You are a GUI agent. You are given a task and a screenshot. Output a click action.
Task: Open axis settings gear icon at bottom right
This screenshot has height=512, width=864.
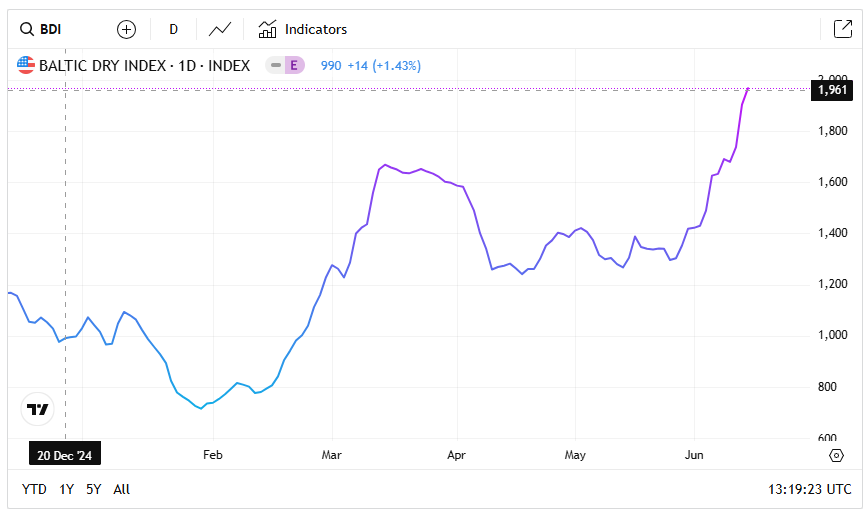pos(836,455)
